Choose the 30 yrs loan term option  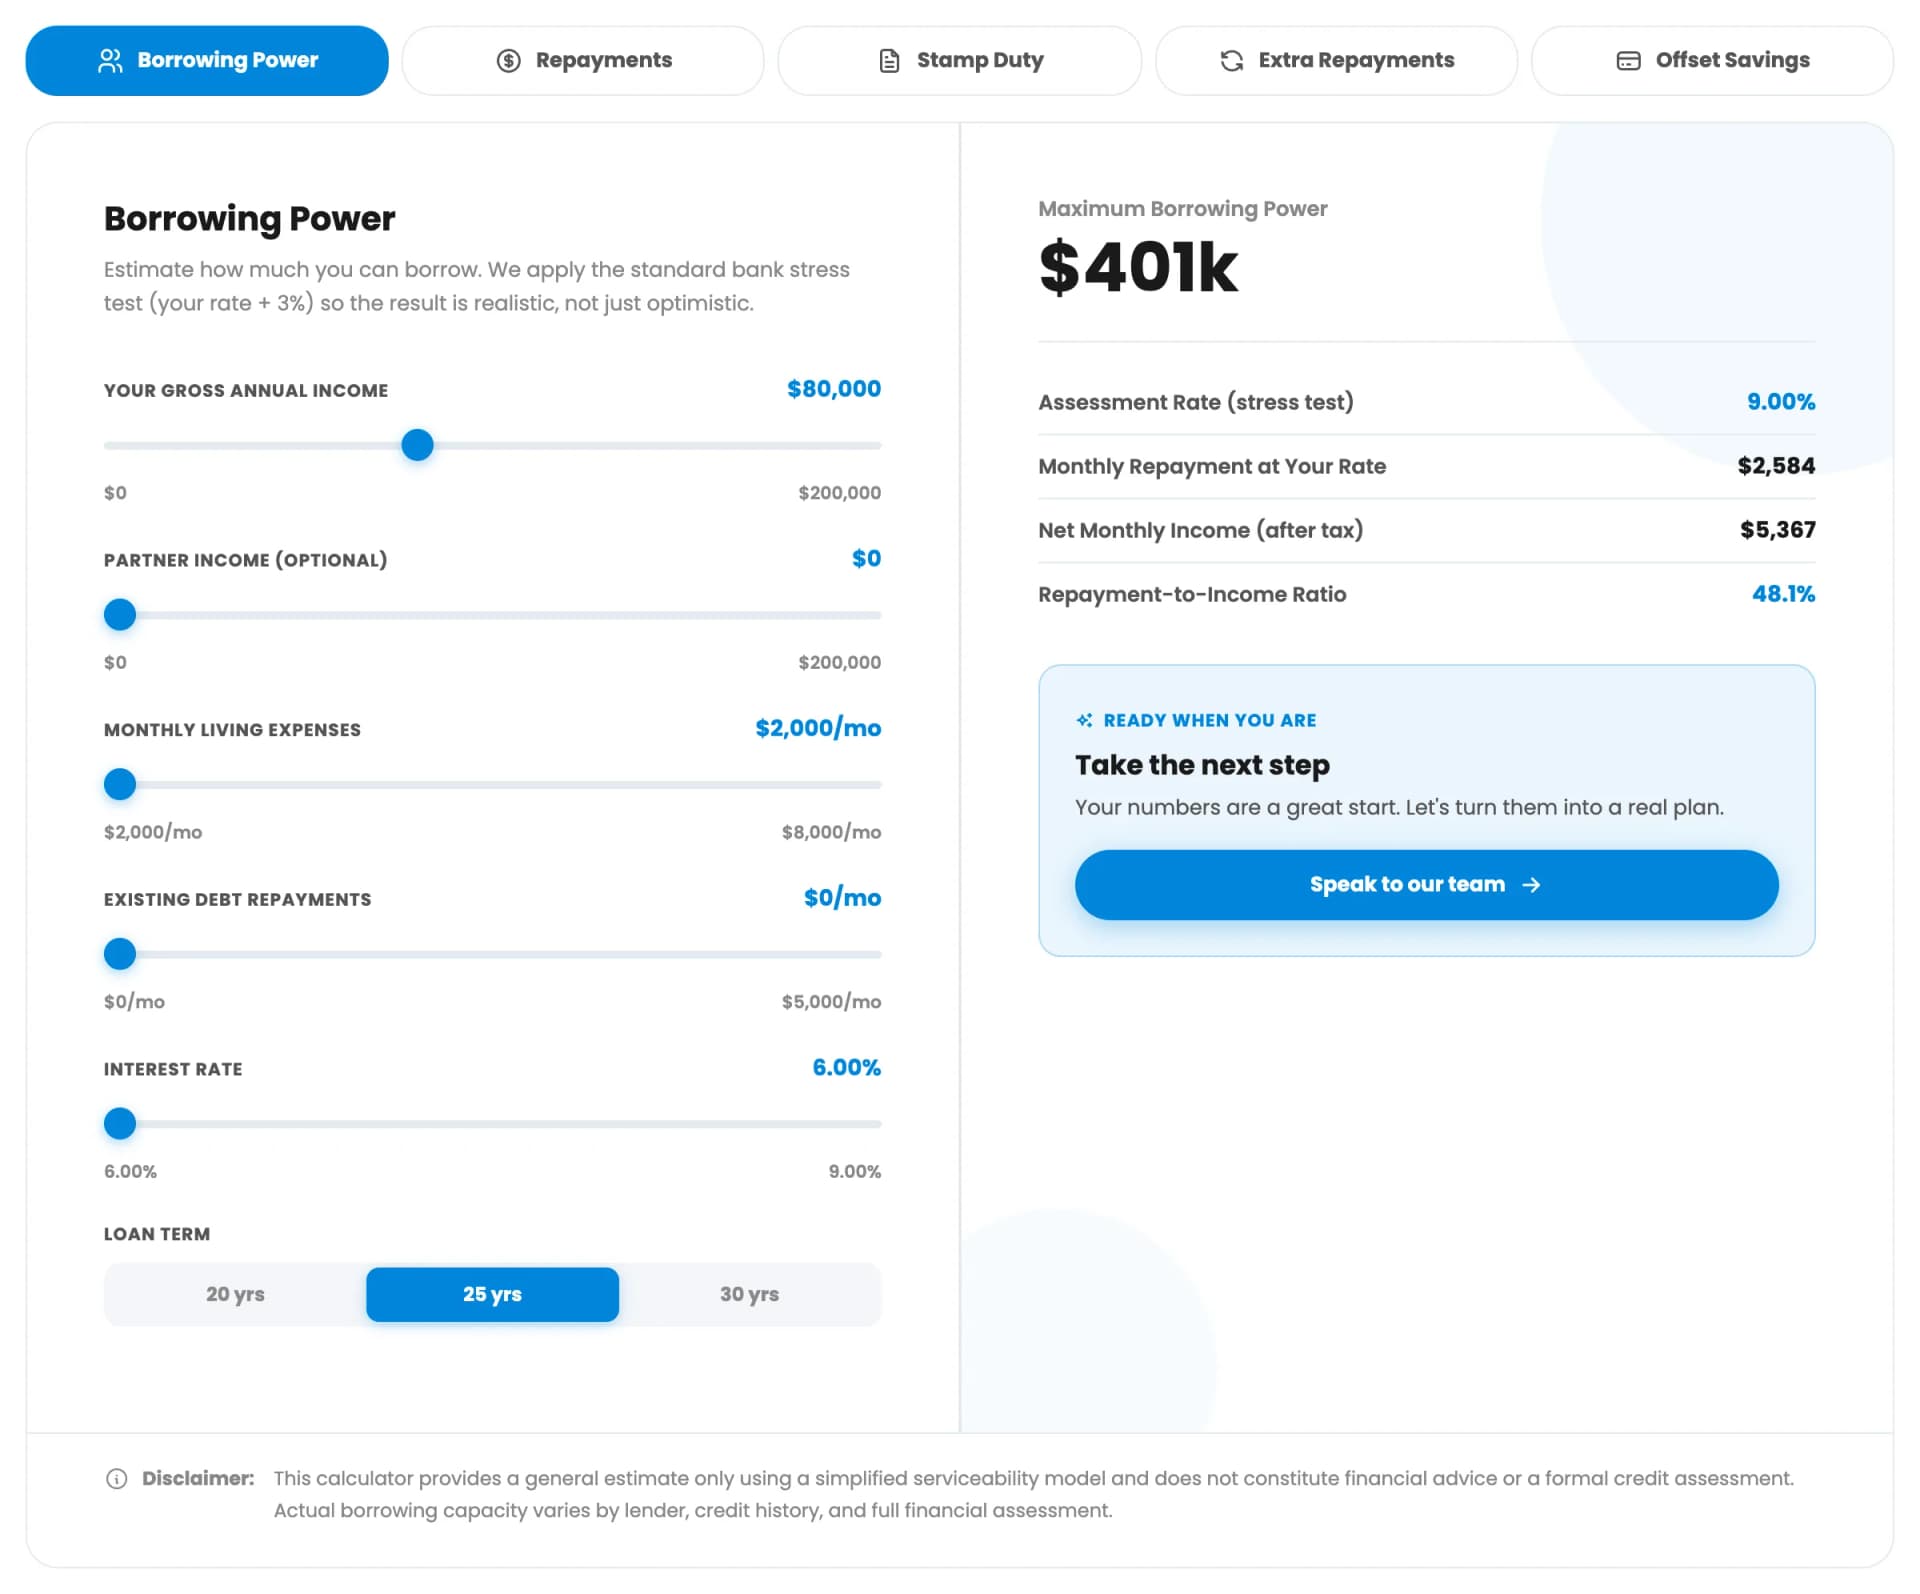pyautogui.click(x=749, y=1294)
